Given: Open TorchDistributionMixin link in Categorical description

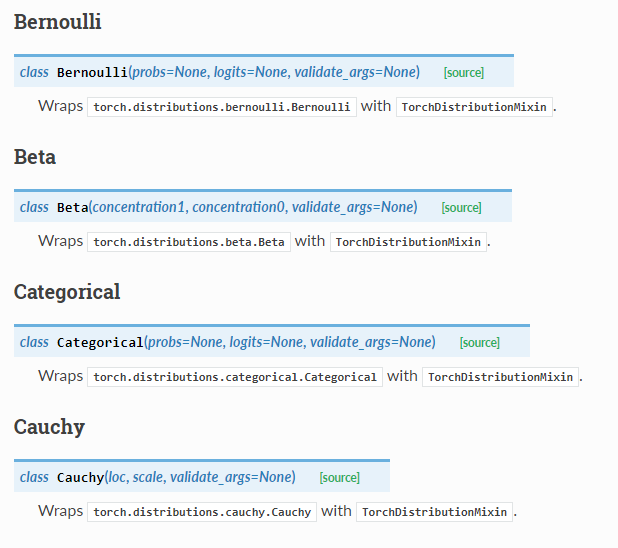Looking at the screenshot, I should pyautogui.click(x=500, y=377).
